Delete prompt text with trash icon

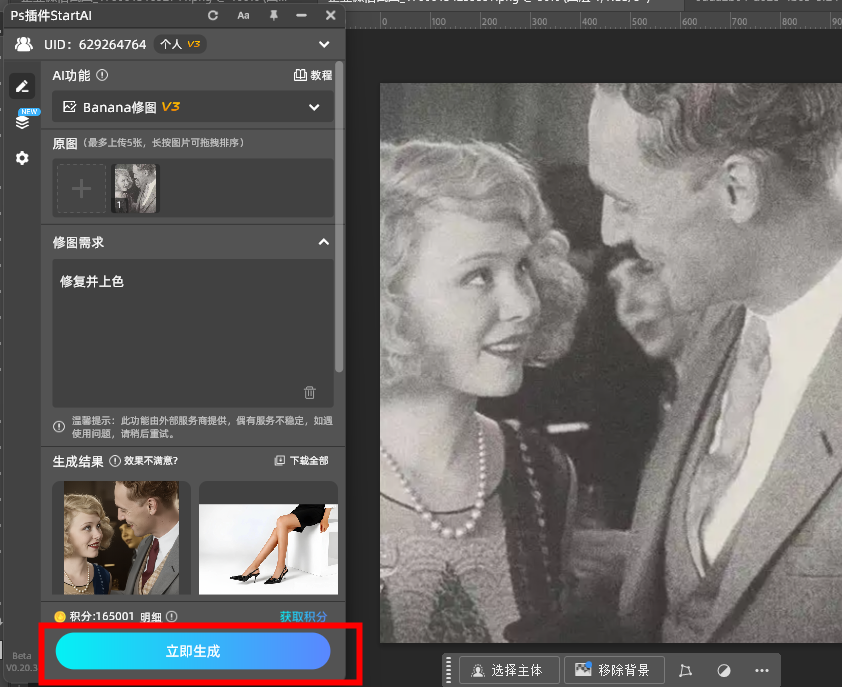point(310,393)
